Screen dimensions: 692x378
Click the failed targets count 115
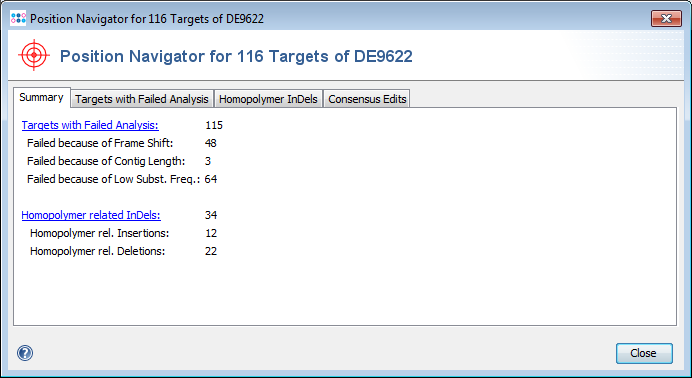(214, 125)
